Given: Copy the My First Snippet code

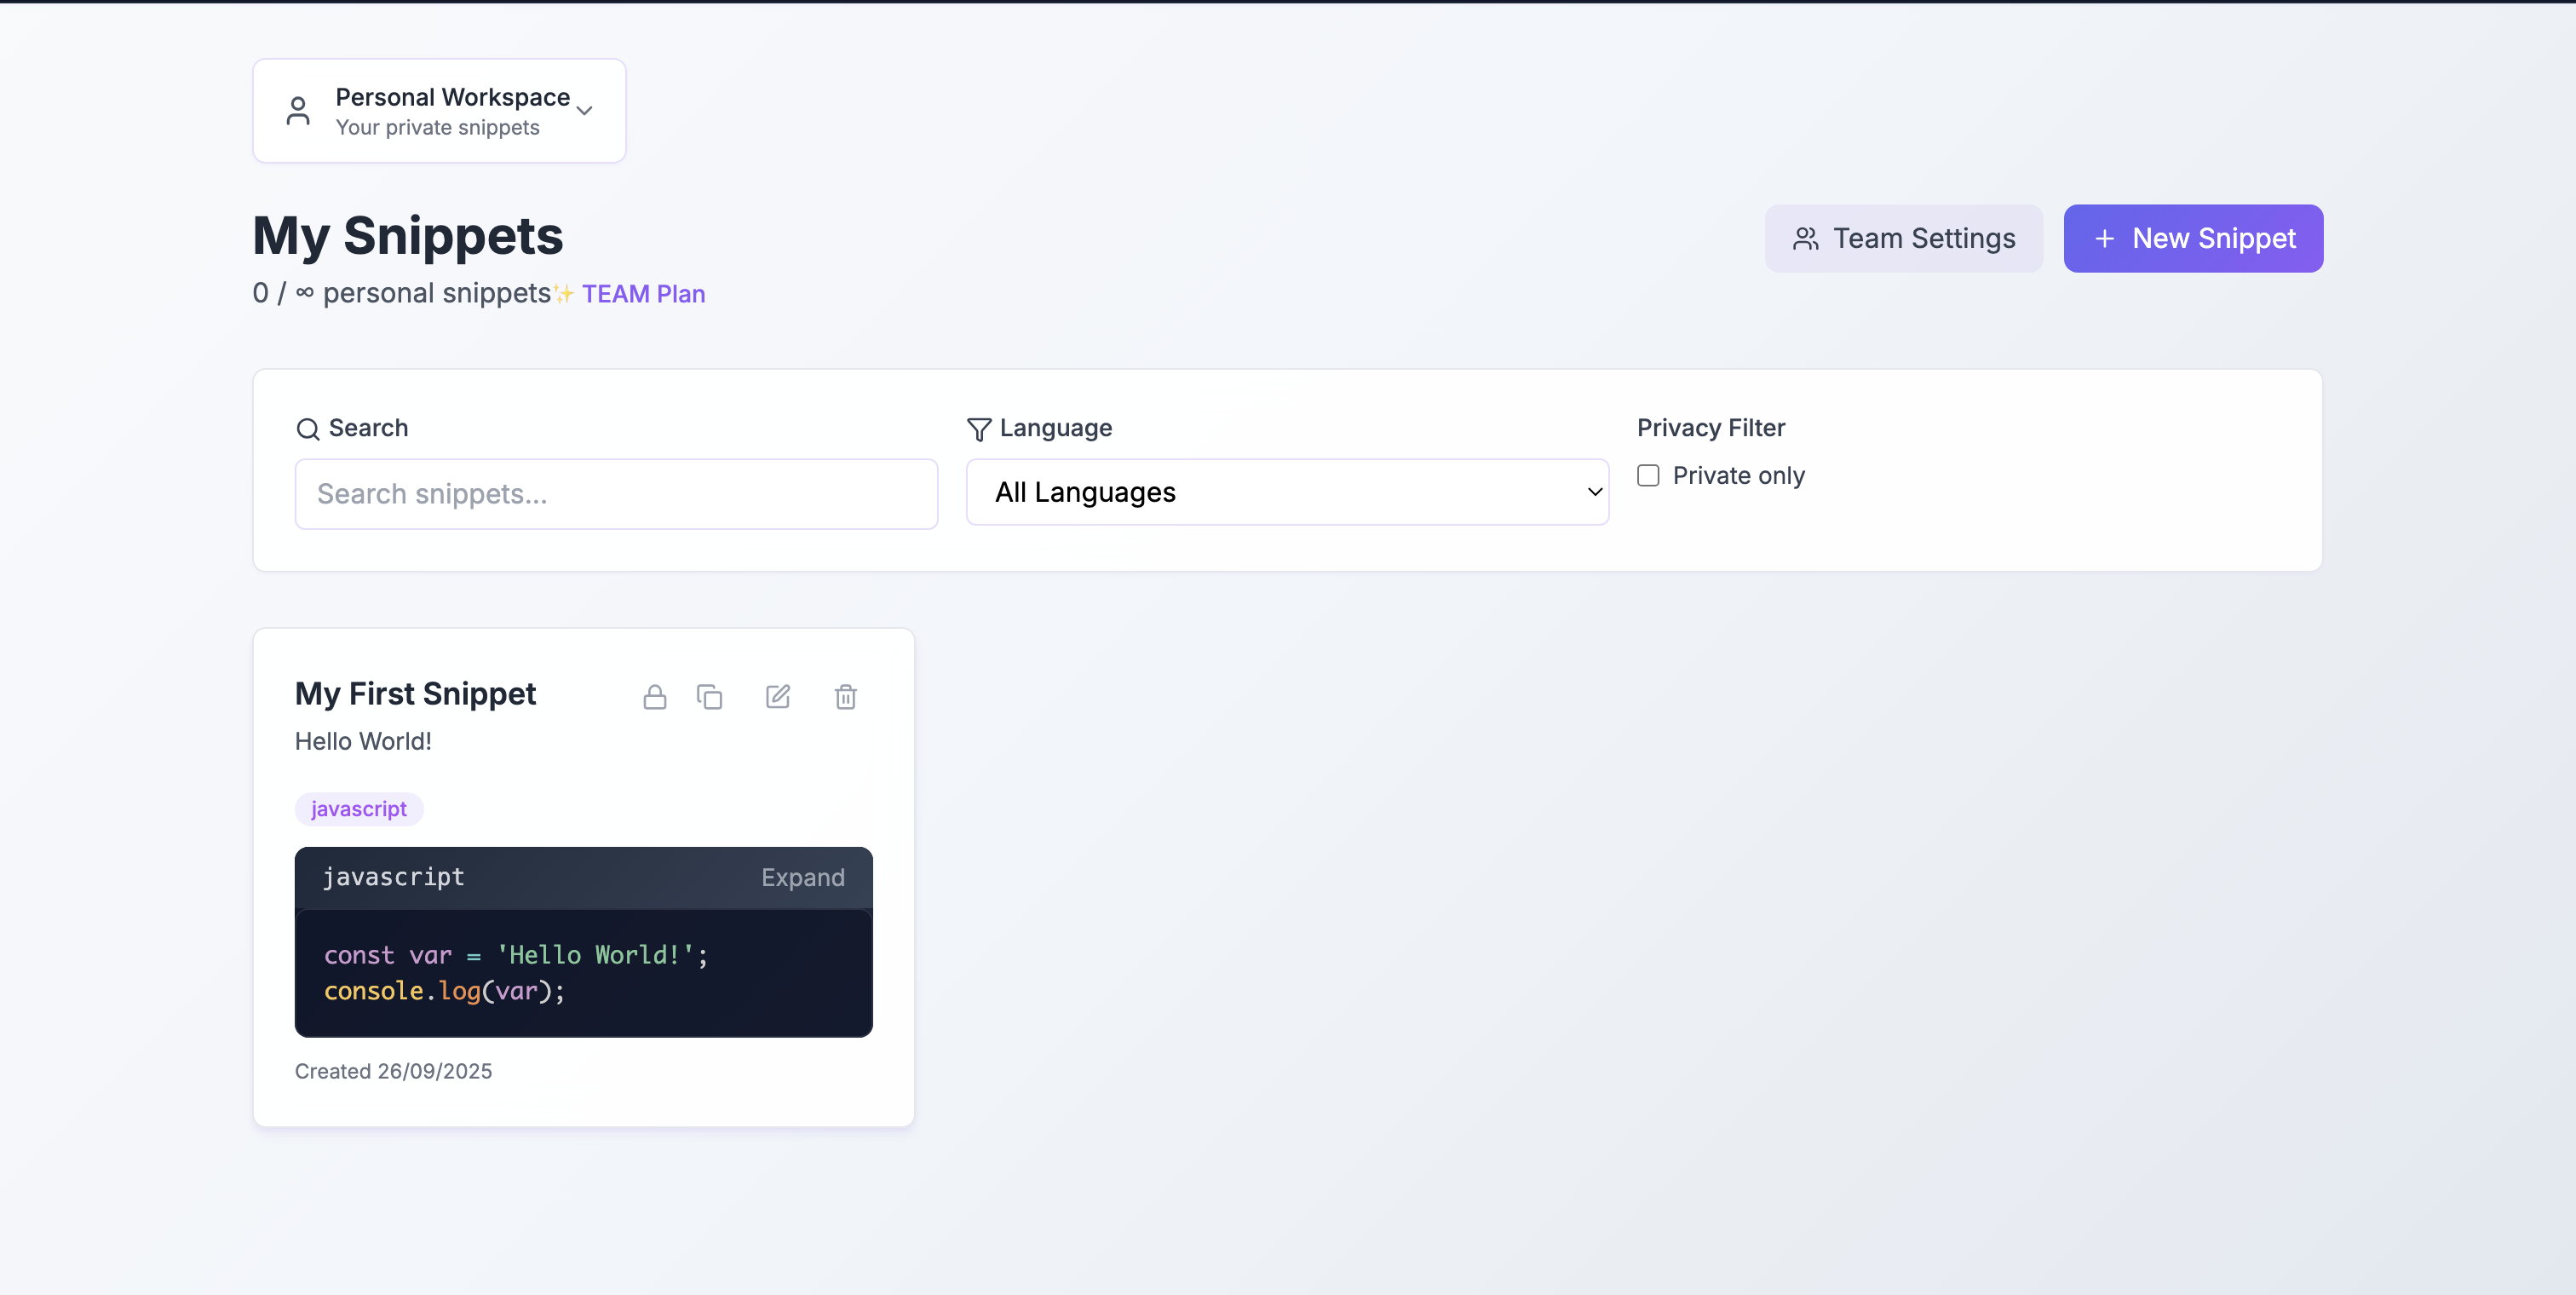Looking at the screenshot, I should point(710,697).
